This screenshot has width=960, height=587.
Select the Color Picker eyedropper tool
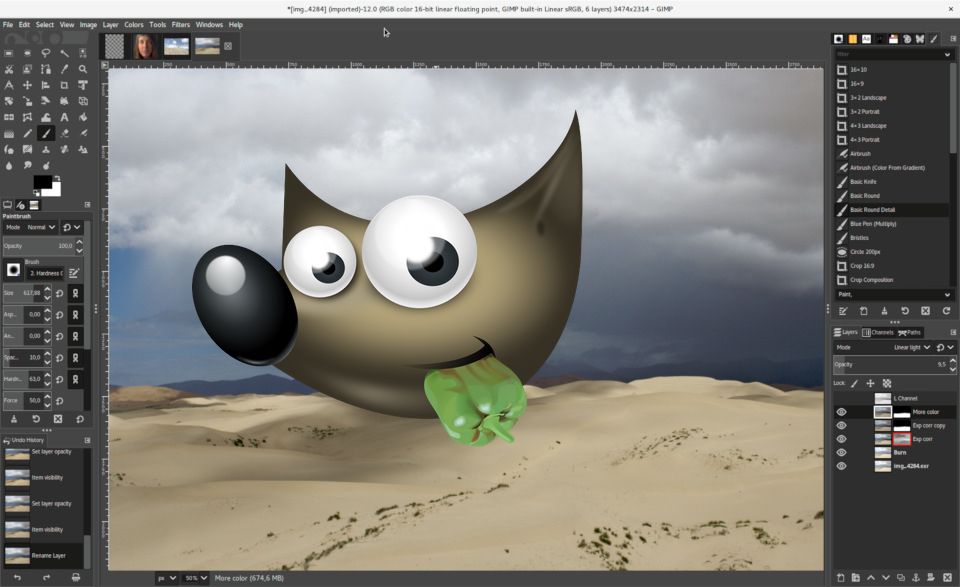tap(64, 69)
